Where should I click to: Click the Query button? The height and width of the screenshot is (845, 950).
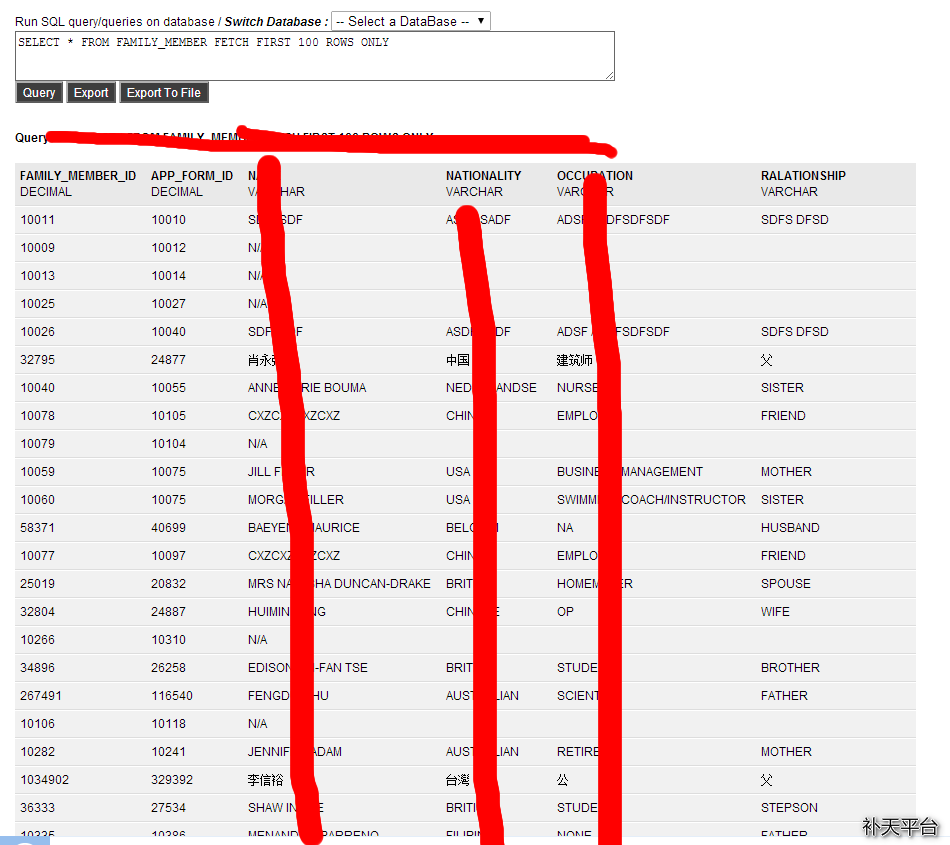click(39, 93)
